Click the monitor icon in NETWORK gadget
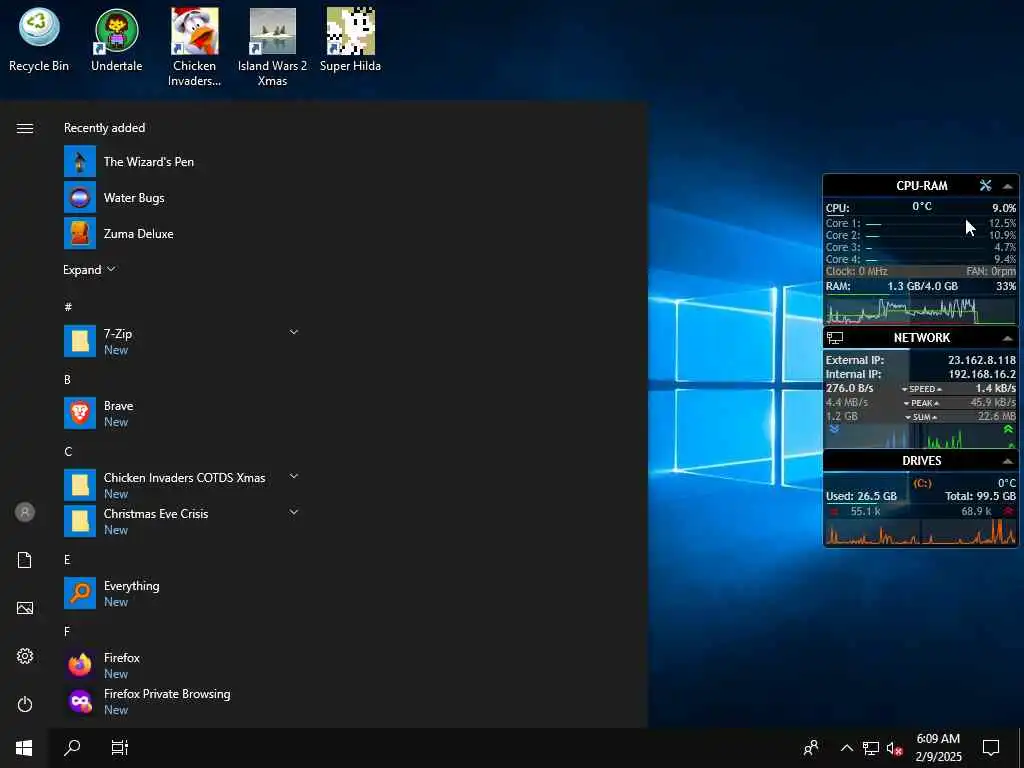This screenshot has width=1024, height=768. (835, 338)
